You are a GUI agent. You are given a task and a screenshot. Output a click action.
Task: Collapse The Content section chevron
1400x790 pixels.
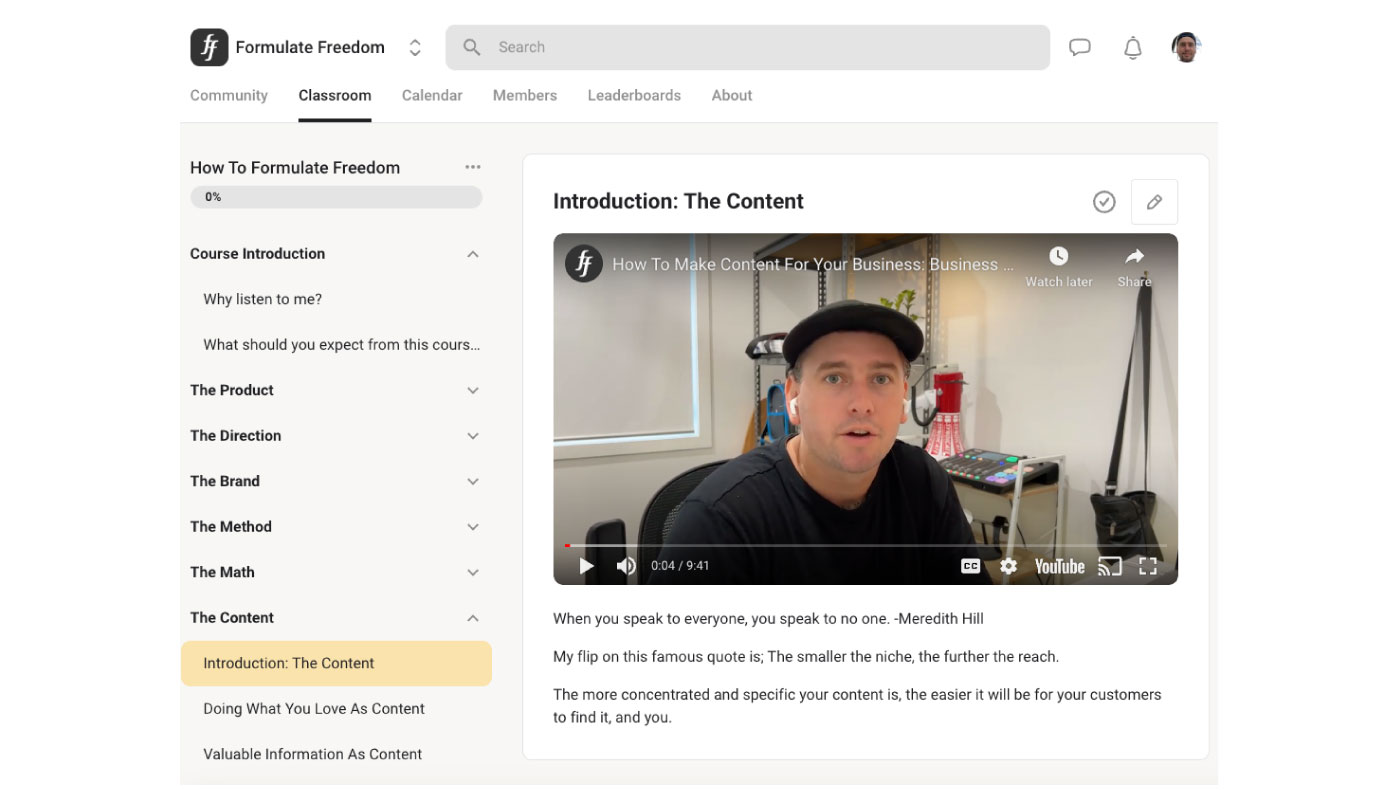click(x=473, y=618)
